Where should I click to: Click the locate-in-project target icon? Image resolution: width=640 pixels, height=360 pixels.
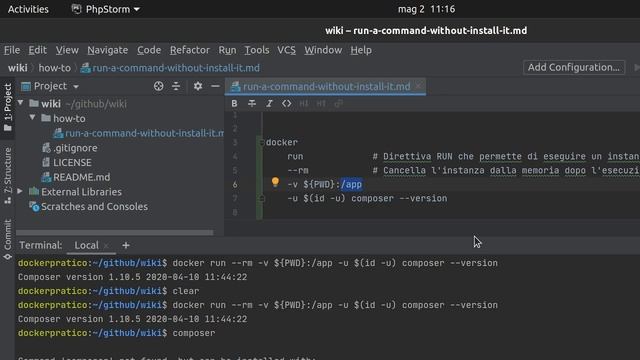tap(158, 86)
